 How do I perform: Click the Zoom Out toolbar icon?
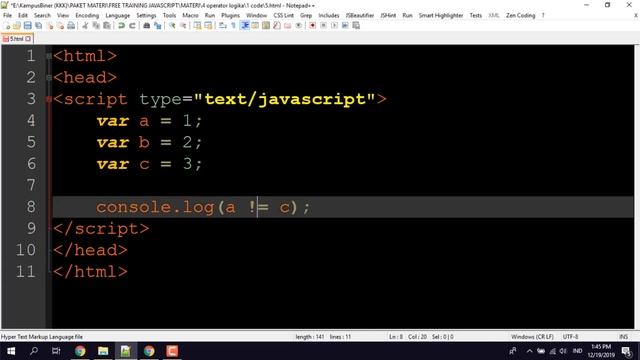[x=183, y=25]
